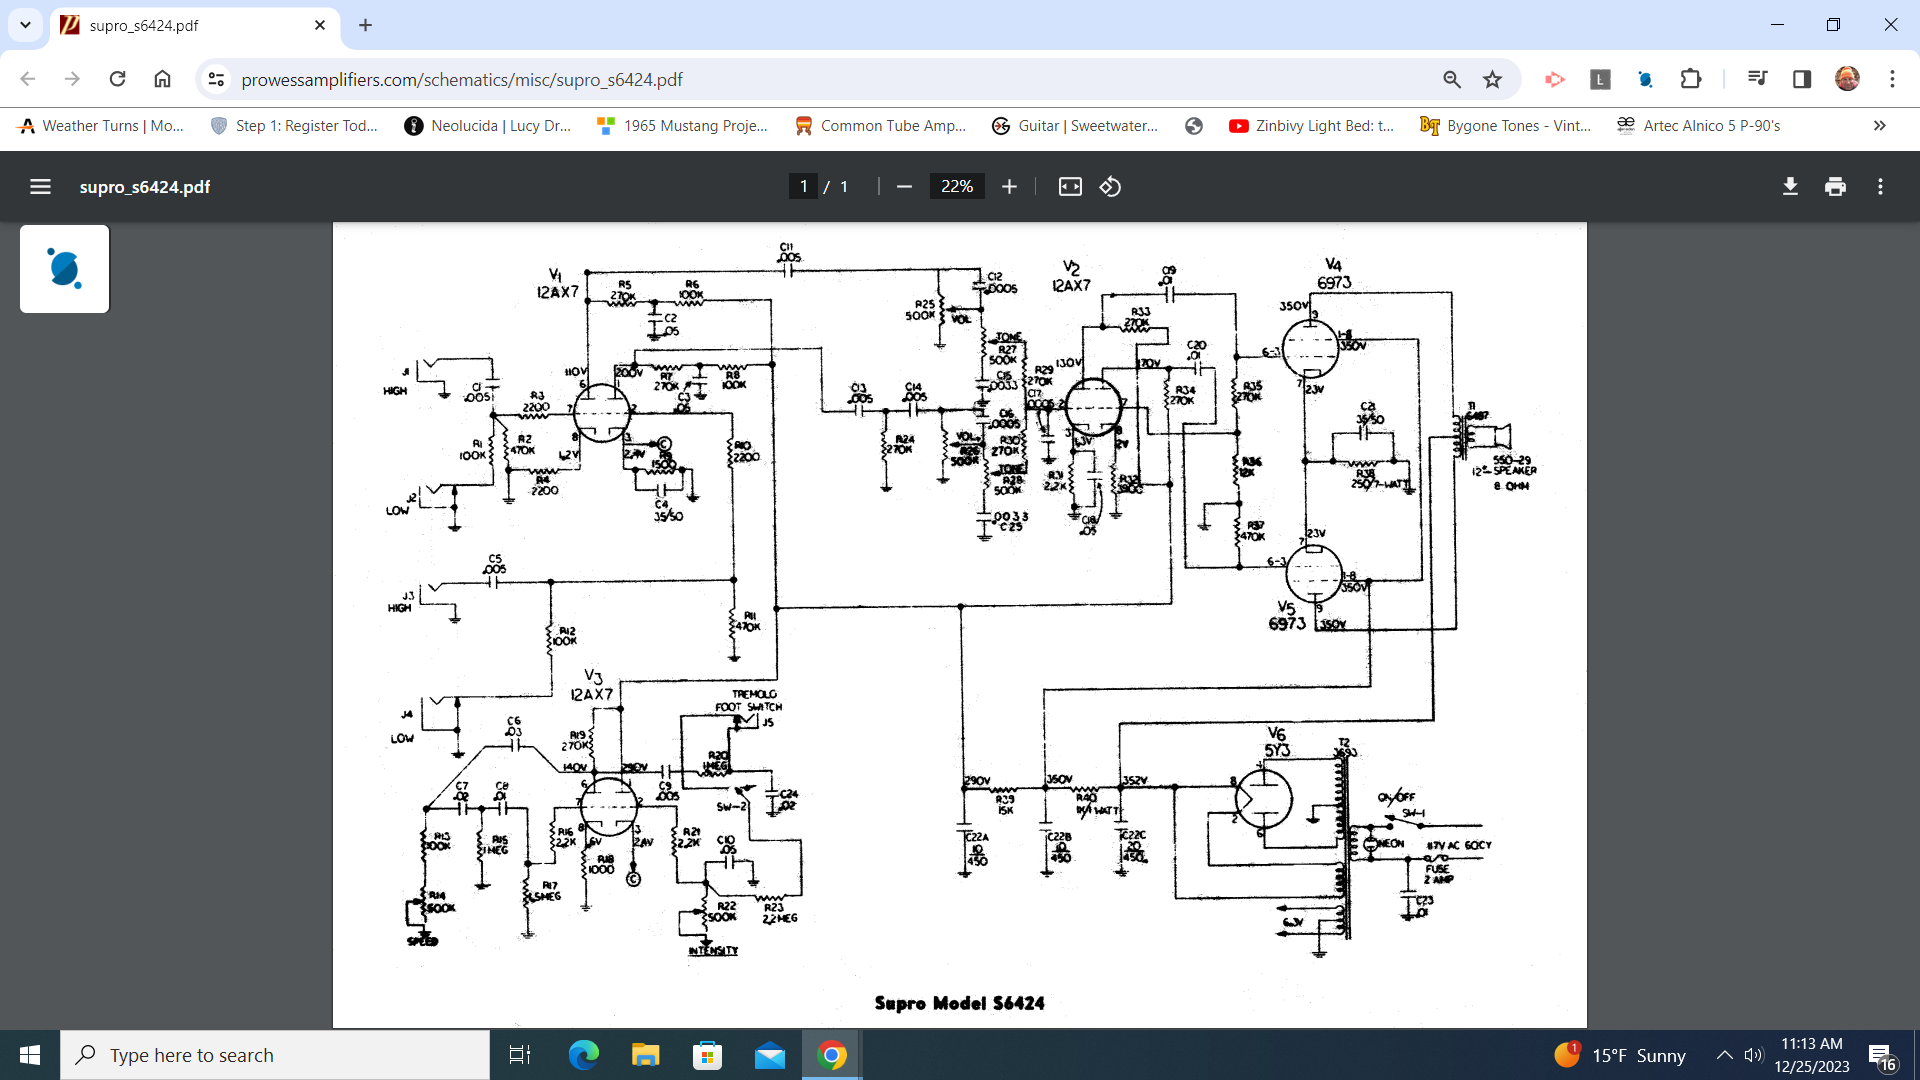Open the Bygone Tones bookmark
The image size is (1920, 1080).
point(1505,126)
